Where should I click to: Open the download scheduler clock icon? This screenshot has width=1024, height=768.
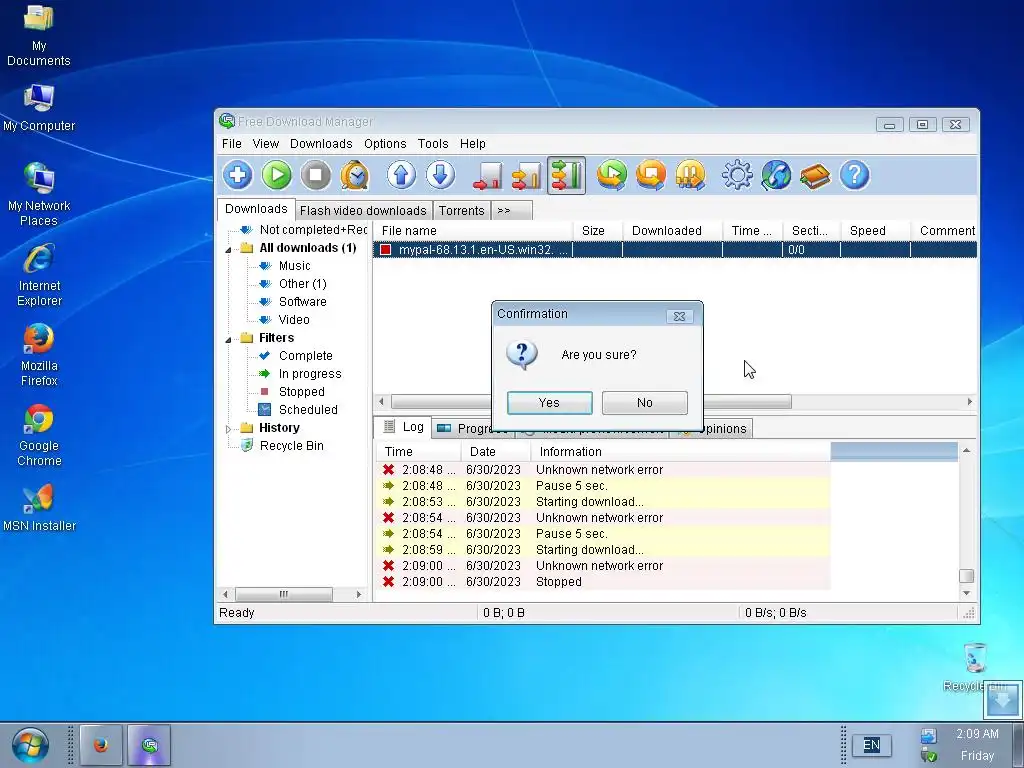point(355,175)
